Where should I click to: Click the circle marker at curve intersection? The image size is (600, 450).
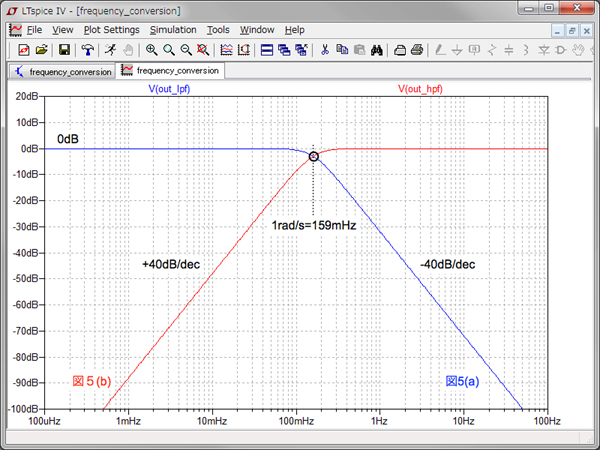[x=313, y=156]
